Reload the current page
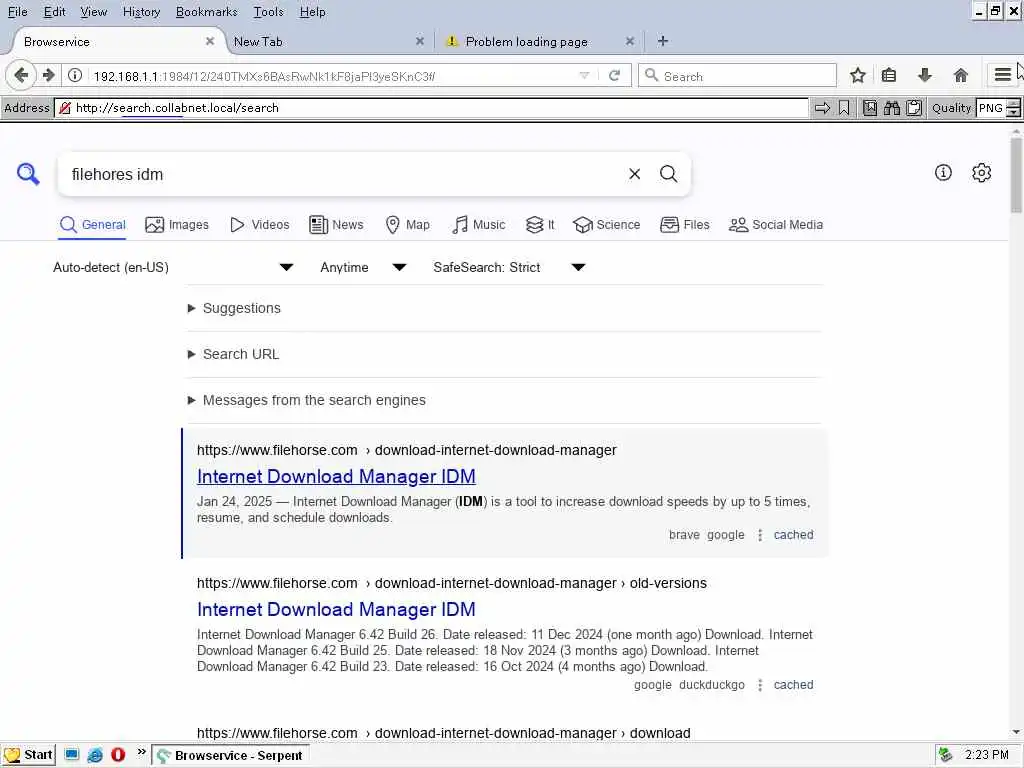 pyautogui.click(x=615, y=76)
